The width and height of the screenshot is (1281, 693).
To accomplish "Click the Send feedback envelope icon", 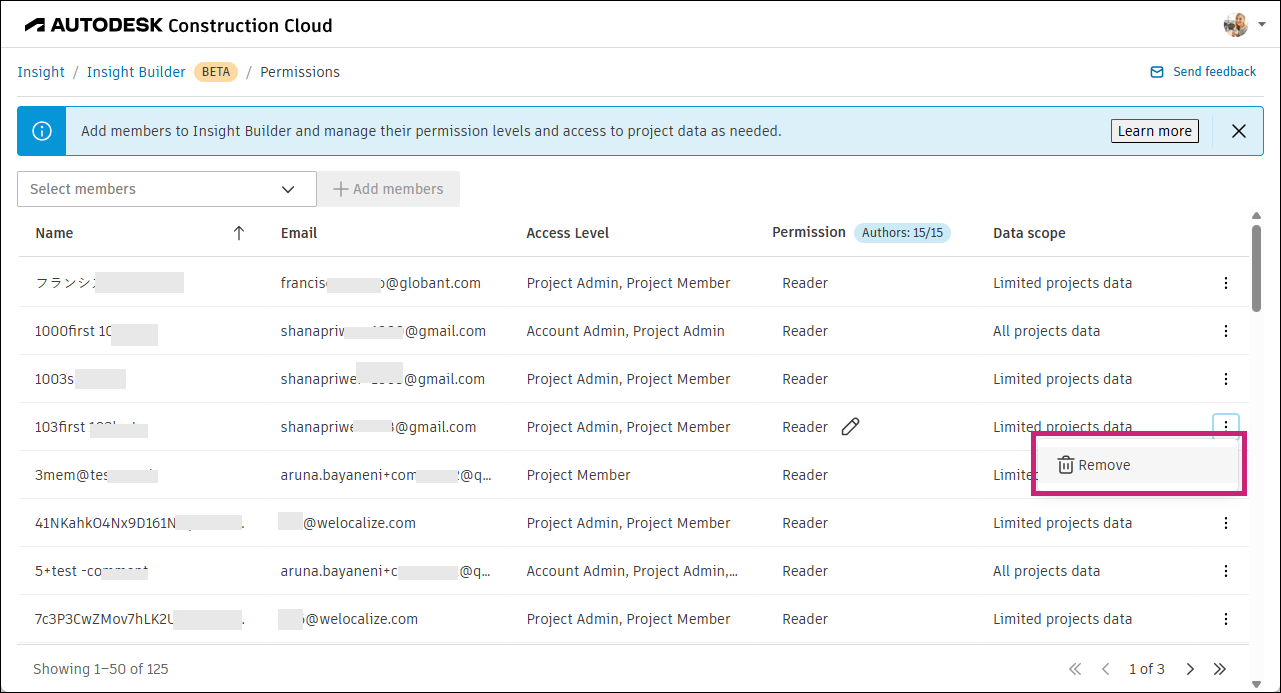I will pos(1158,71).
